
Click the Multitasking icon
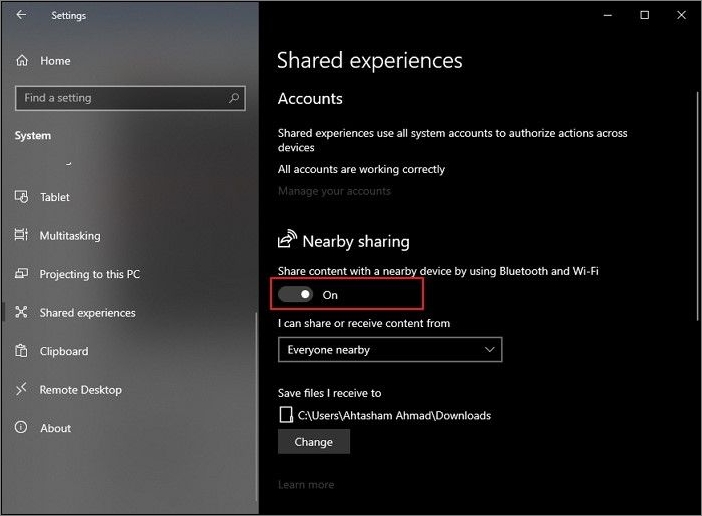point(22,236)
